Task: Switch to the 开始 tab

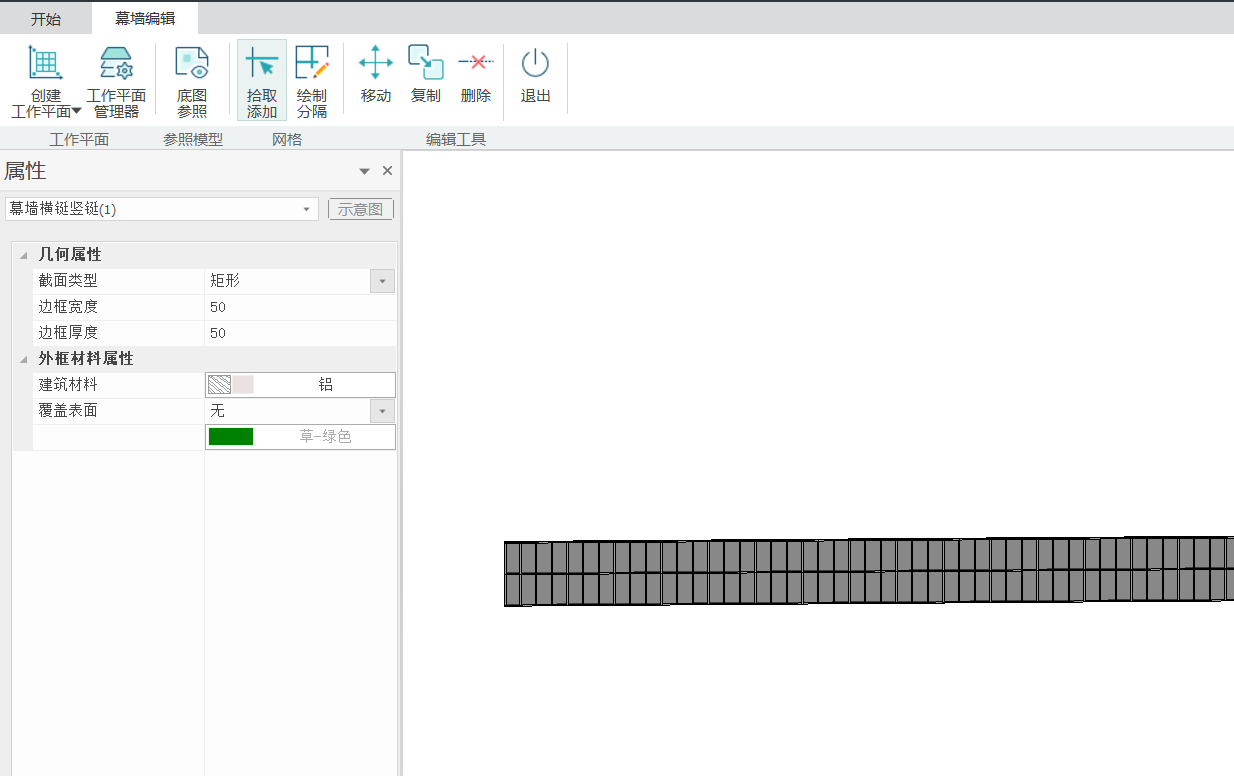Action: 45,19
